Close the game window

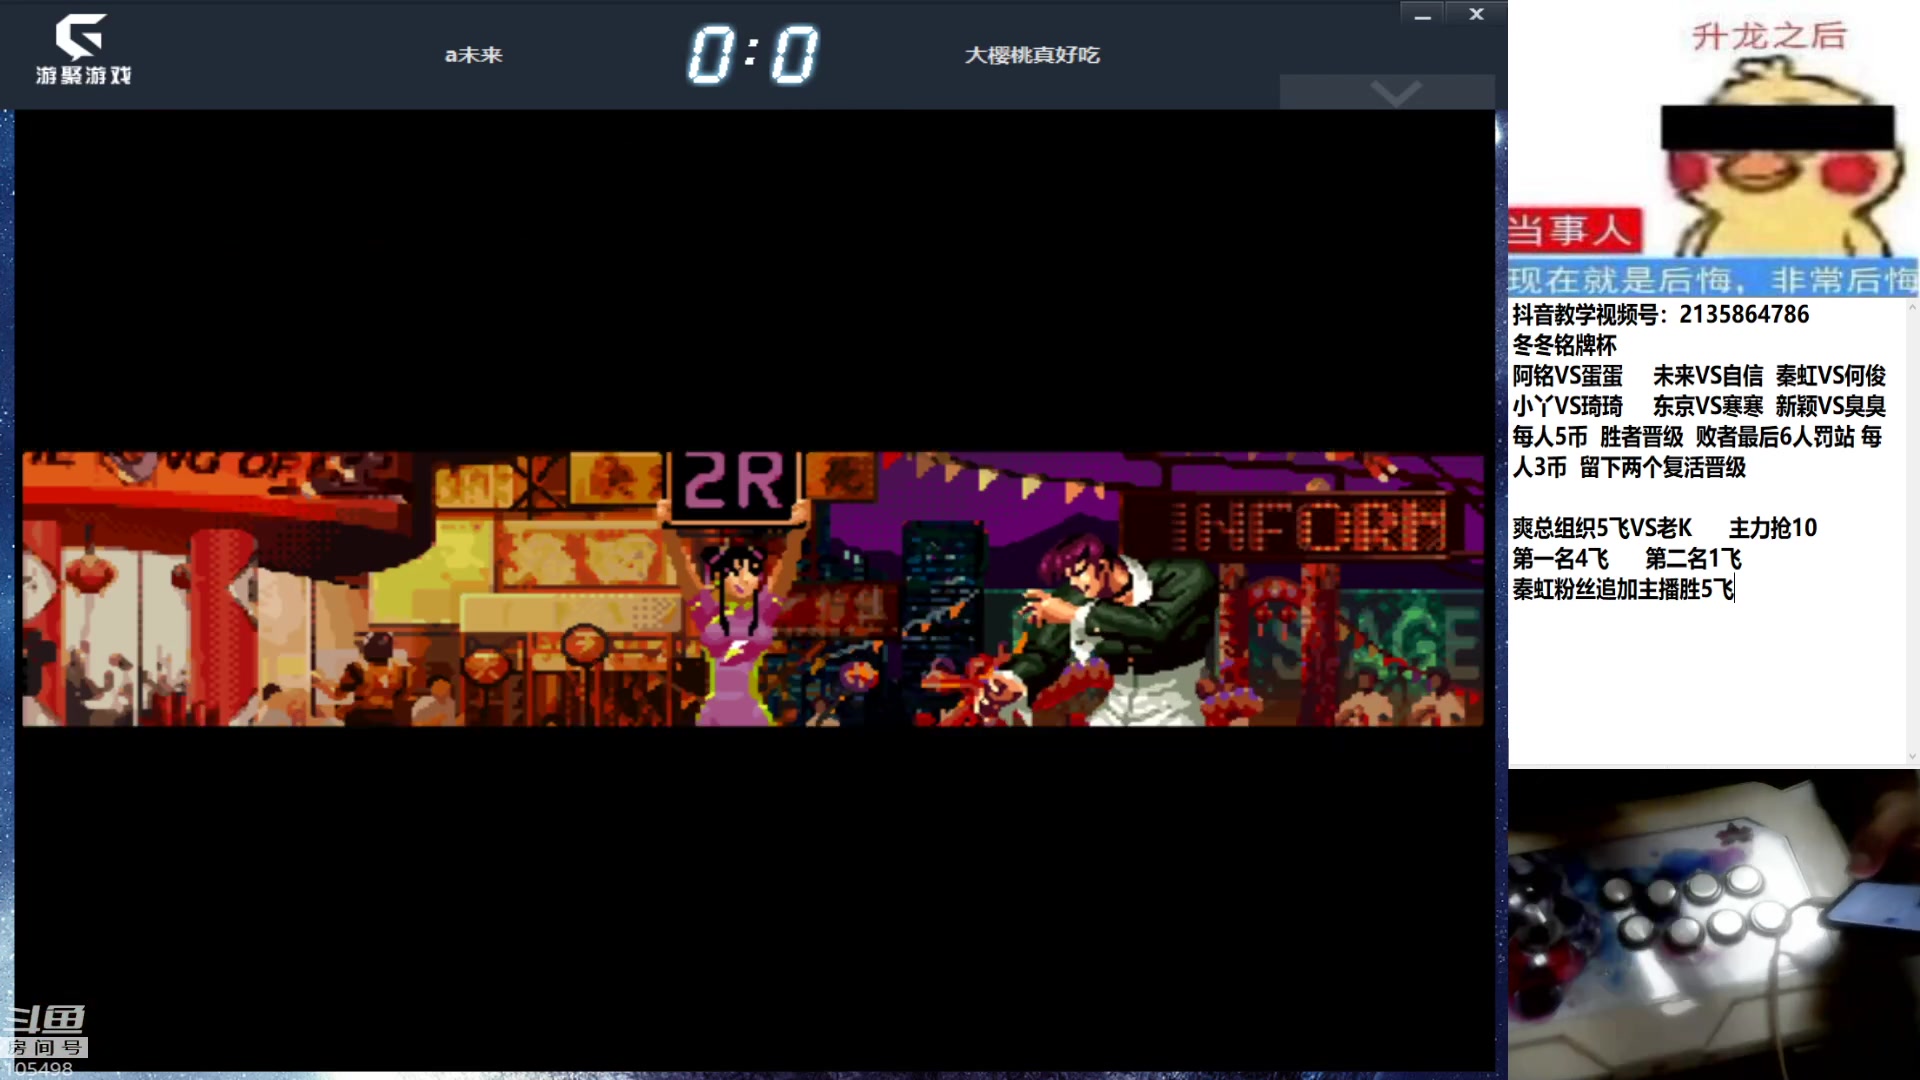click(x=1476, y=15)
